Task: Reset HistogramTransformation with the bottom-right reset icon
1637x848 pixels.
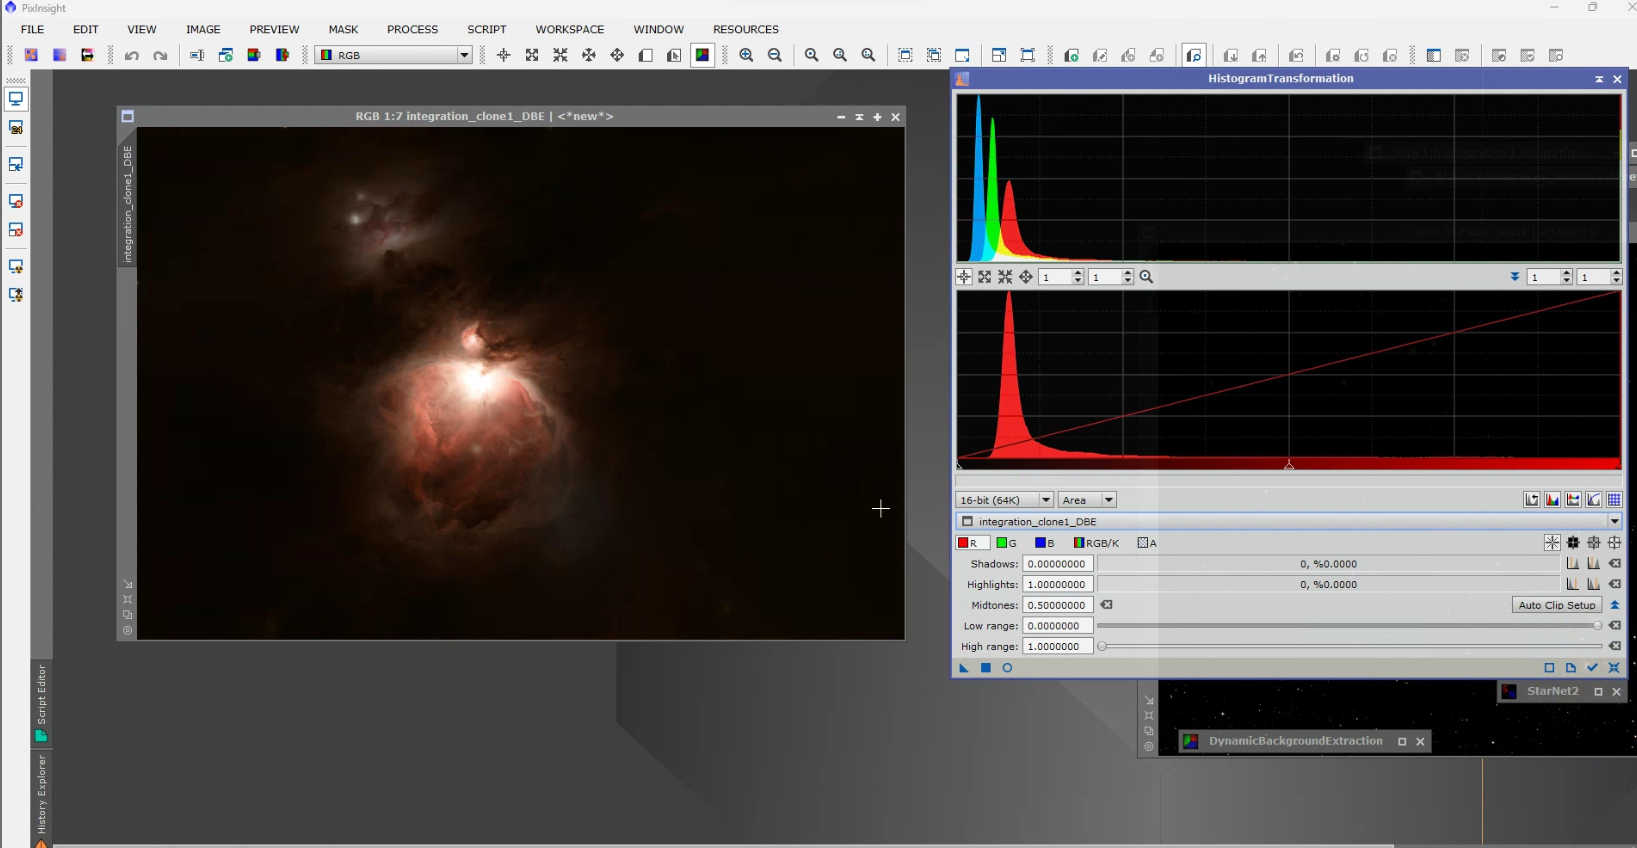Action: pyautogui.click(x=1614, y=668)
